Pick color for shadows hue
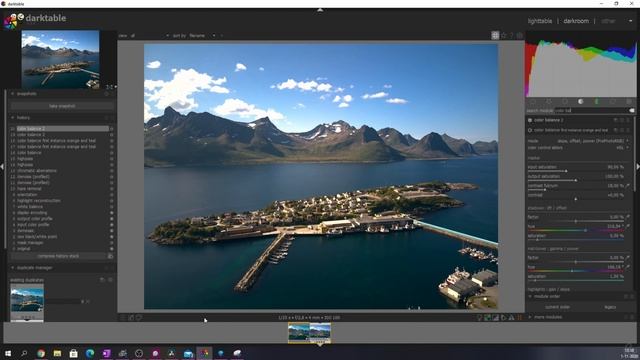640x360 pixels. point(629,226)
